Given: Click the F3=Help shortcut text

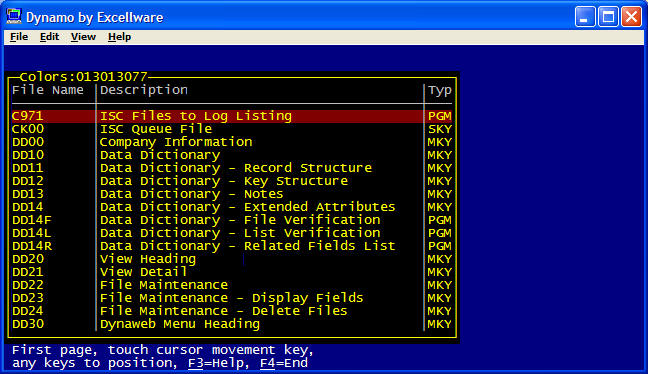Looking at the screenshot, I should [216, 363].
